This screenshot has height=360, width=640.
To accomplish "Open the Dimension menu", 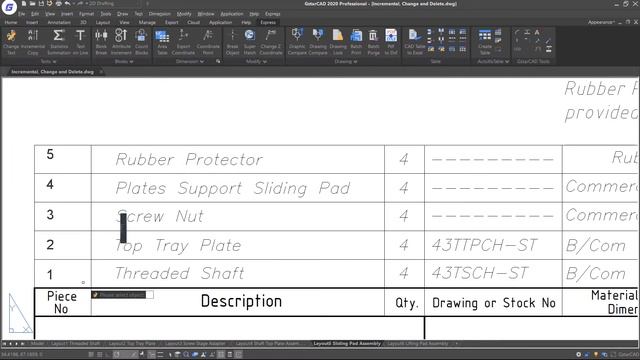I will click(x=160, y=14).
